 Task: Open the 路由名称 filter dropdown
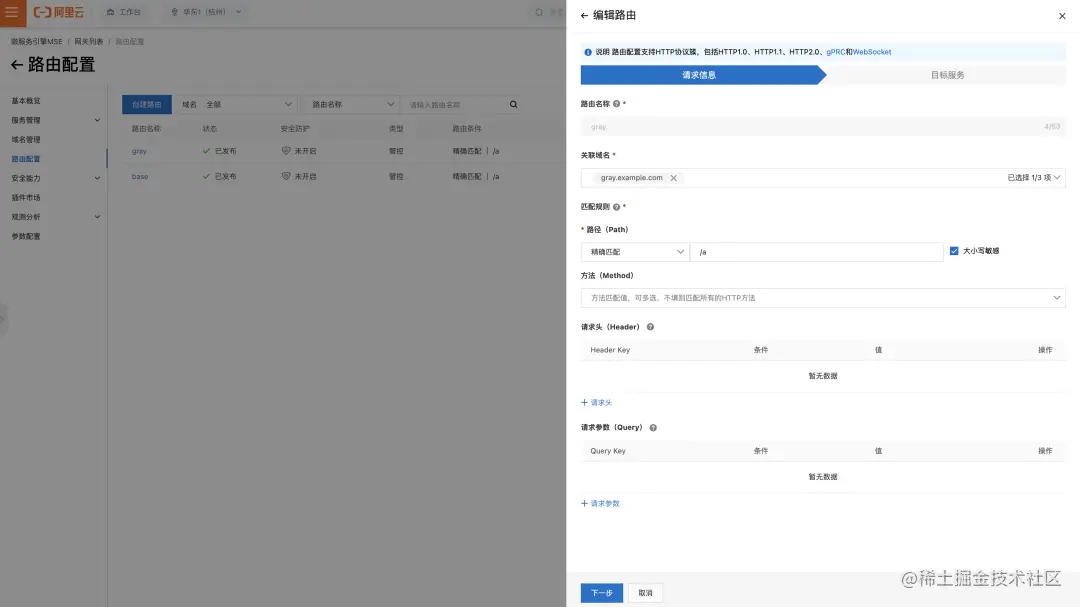coord(351,105)
